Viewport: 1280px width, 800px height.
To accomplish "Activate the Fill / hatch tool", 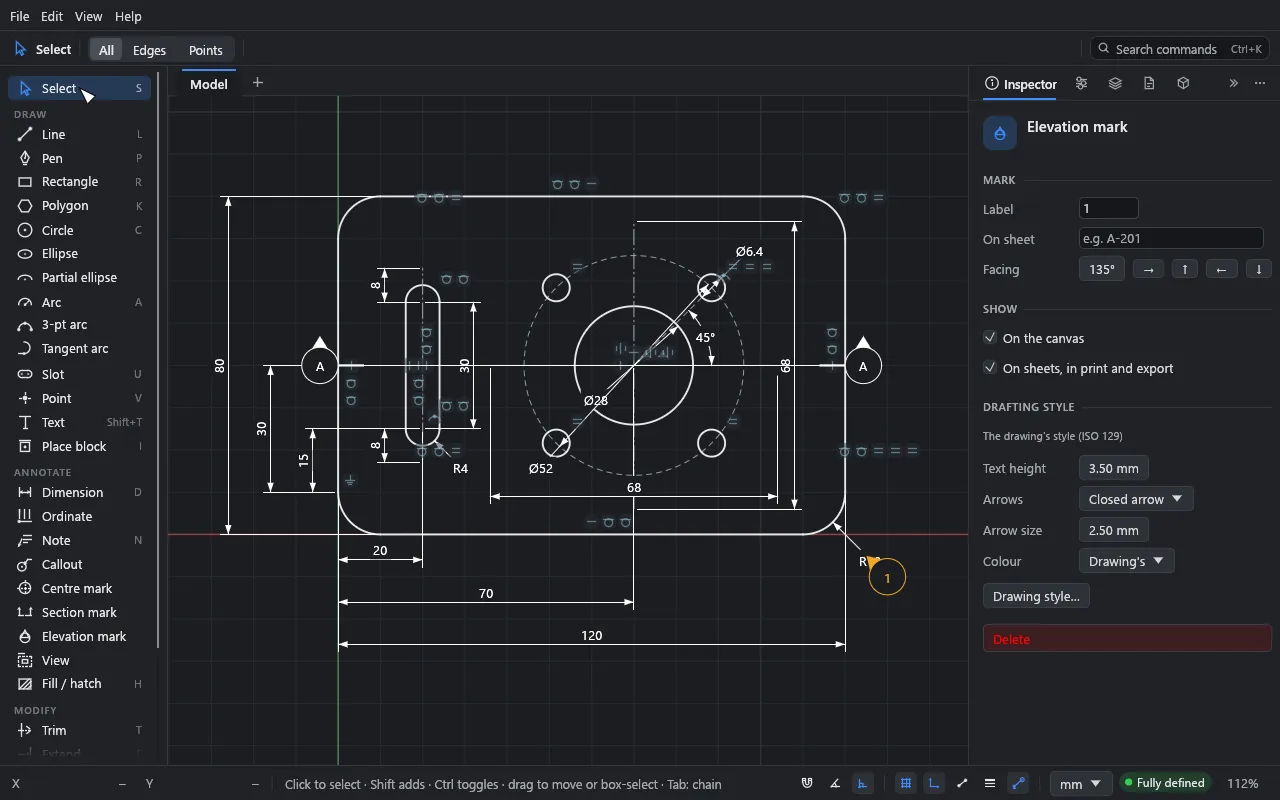I will click(x=80, y=684).
